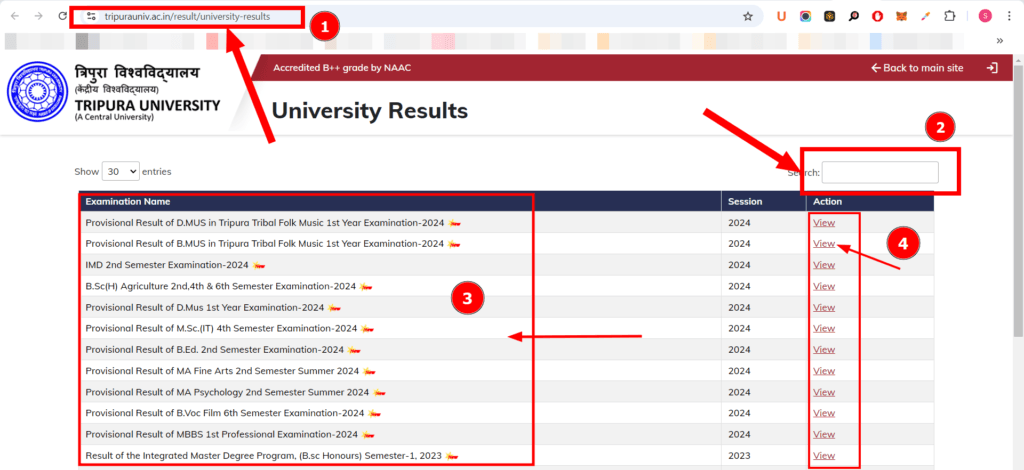
Task: Open the site information icon in address bar
Action: 91,17
